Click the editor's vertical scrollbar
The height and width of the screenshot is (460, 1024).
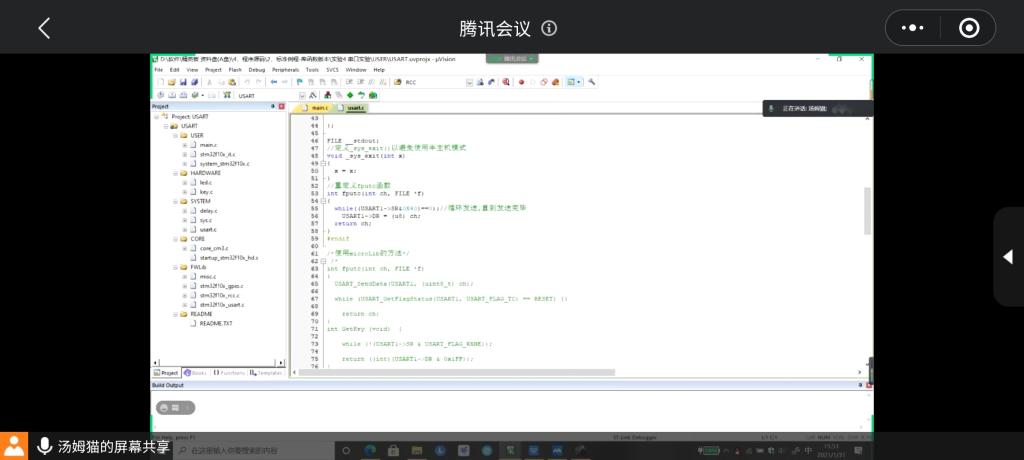[x=866, y=210]
